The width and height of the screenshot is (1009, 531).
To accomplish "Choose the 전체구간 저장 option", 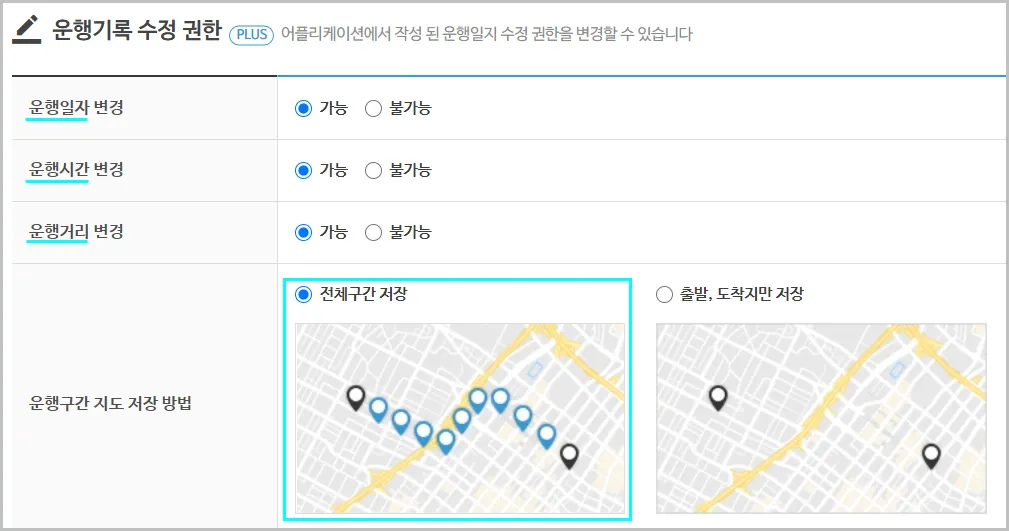I will click(x=304, y=294).
